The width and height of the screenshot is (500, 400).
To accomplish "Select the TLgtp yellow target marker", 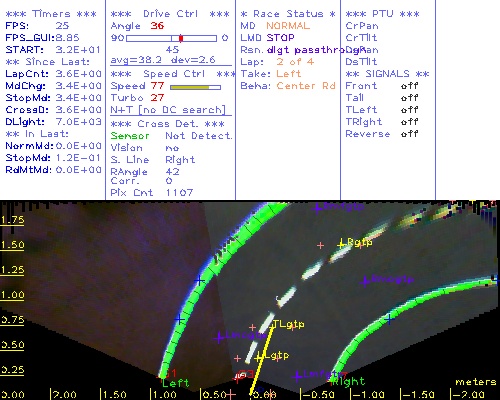I will [289, 324].
